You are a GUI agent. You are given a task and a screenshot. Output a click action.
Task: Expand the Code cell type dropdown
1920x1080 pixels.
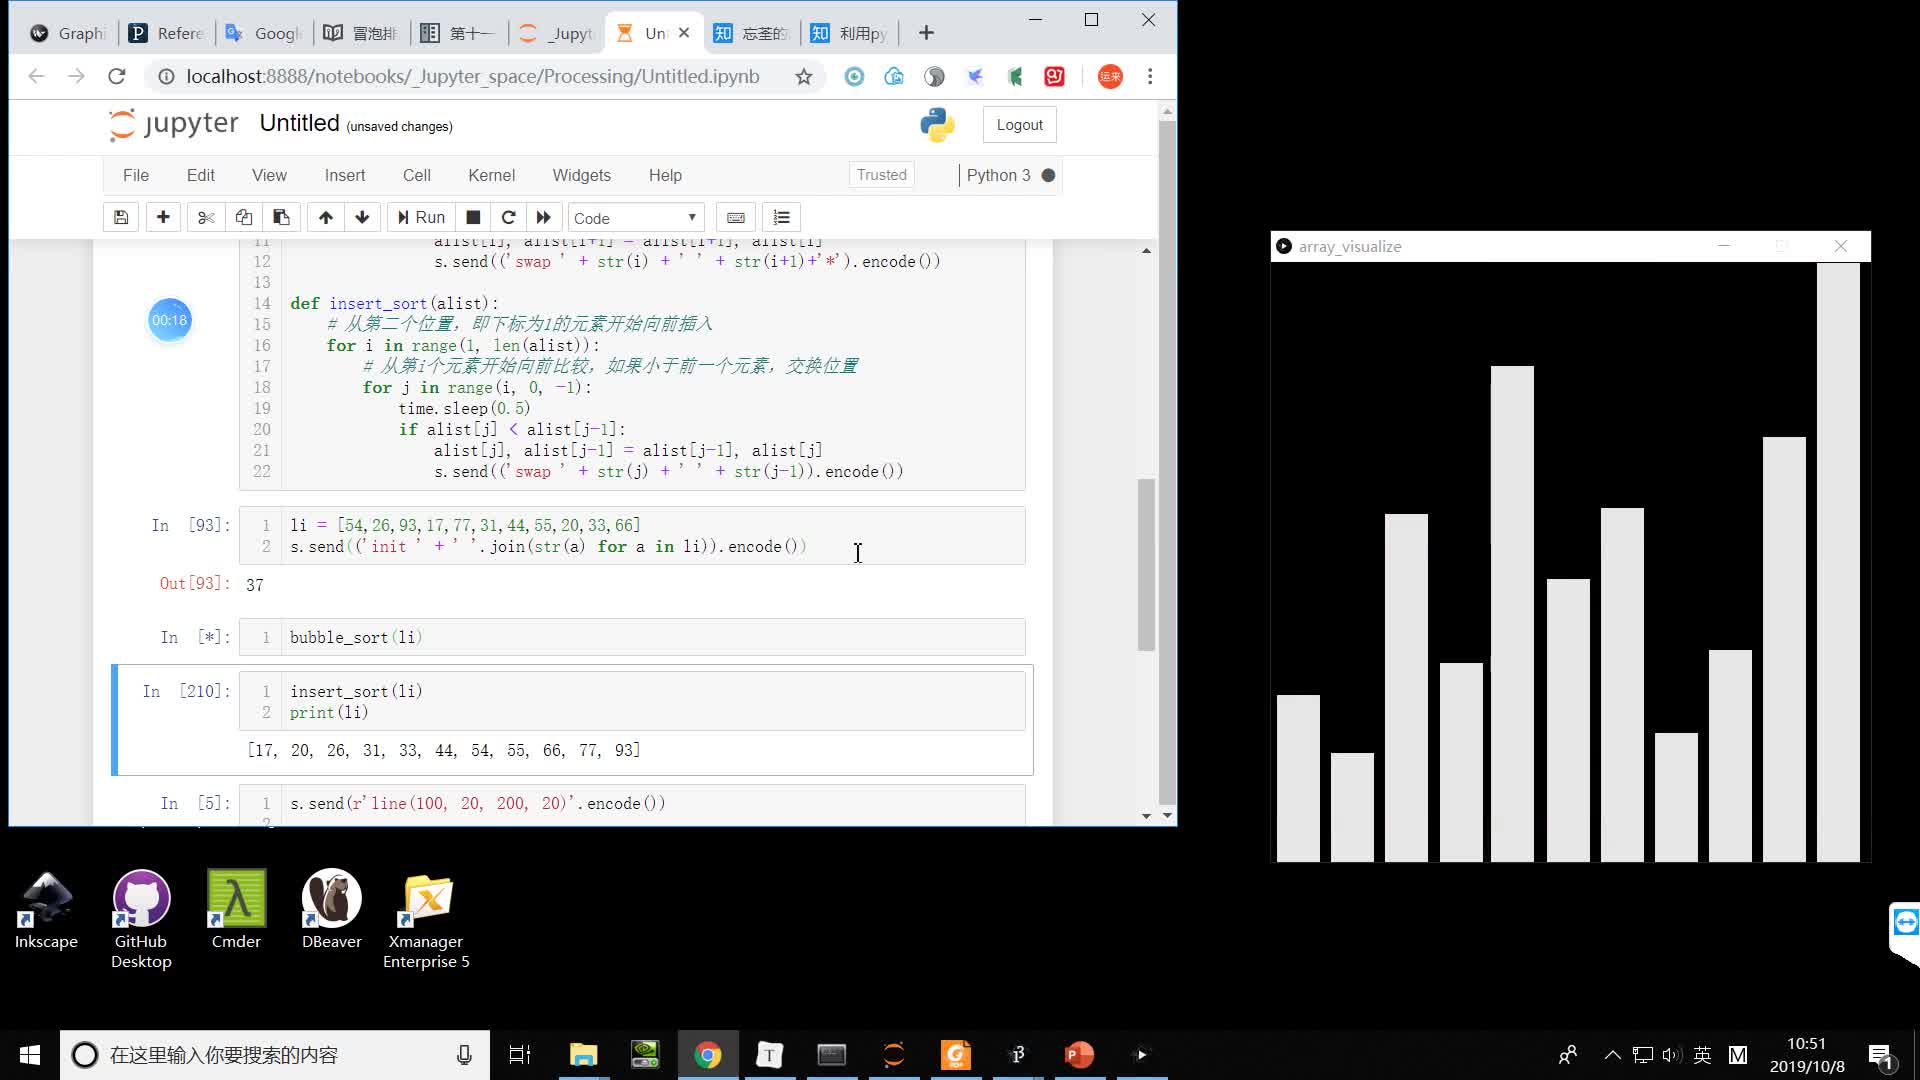(636, 218)
